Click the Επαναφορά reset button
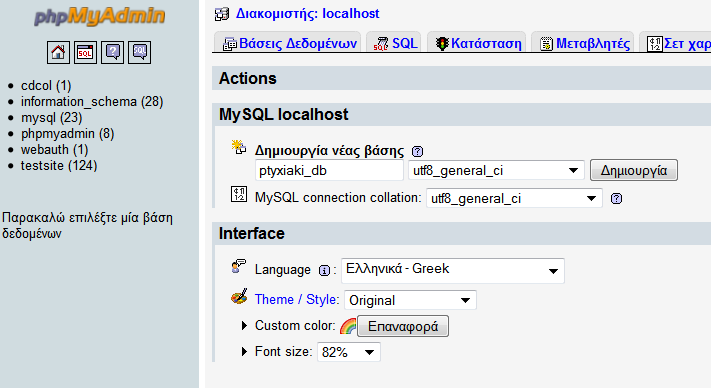The image size is (711, 388). tap(403, 326)
